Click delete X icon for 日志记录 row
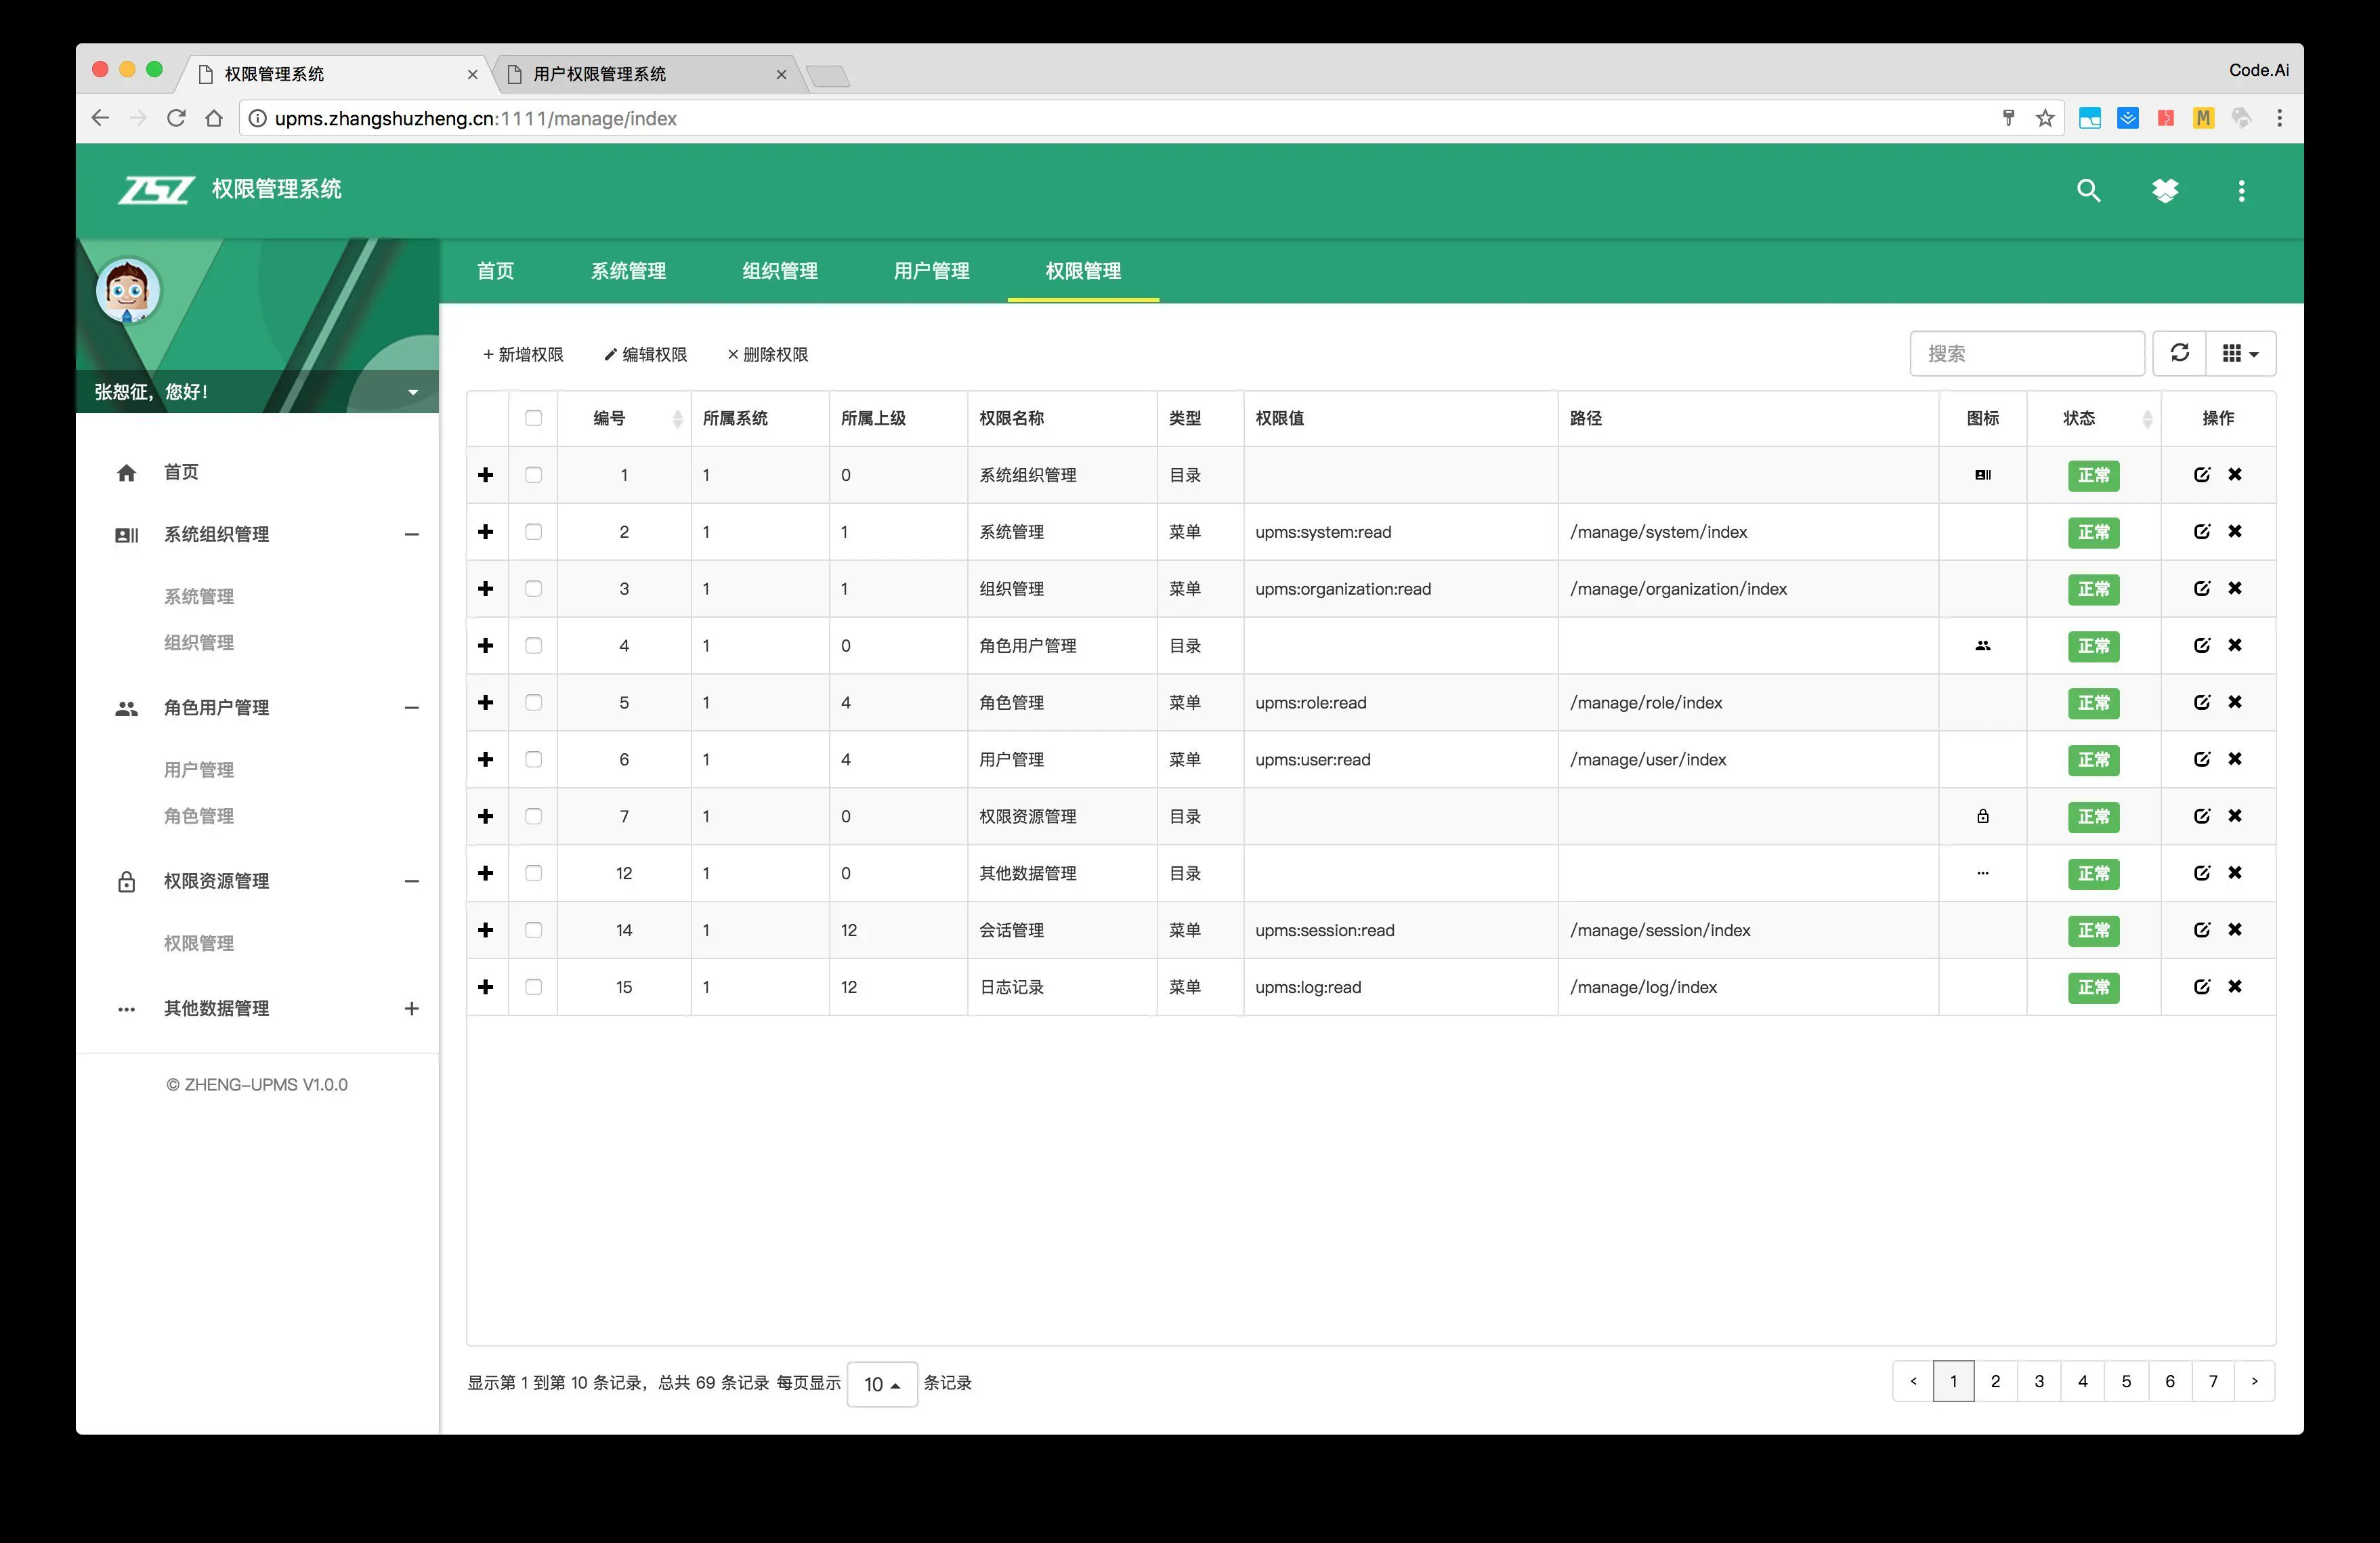This screenshot has width=2380, height=1543. tap(2235, 986)
